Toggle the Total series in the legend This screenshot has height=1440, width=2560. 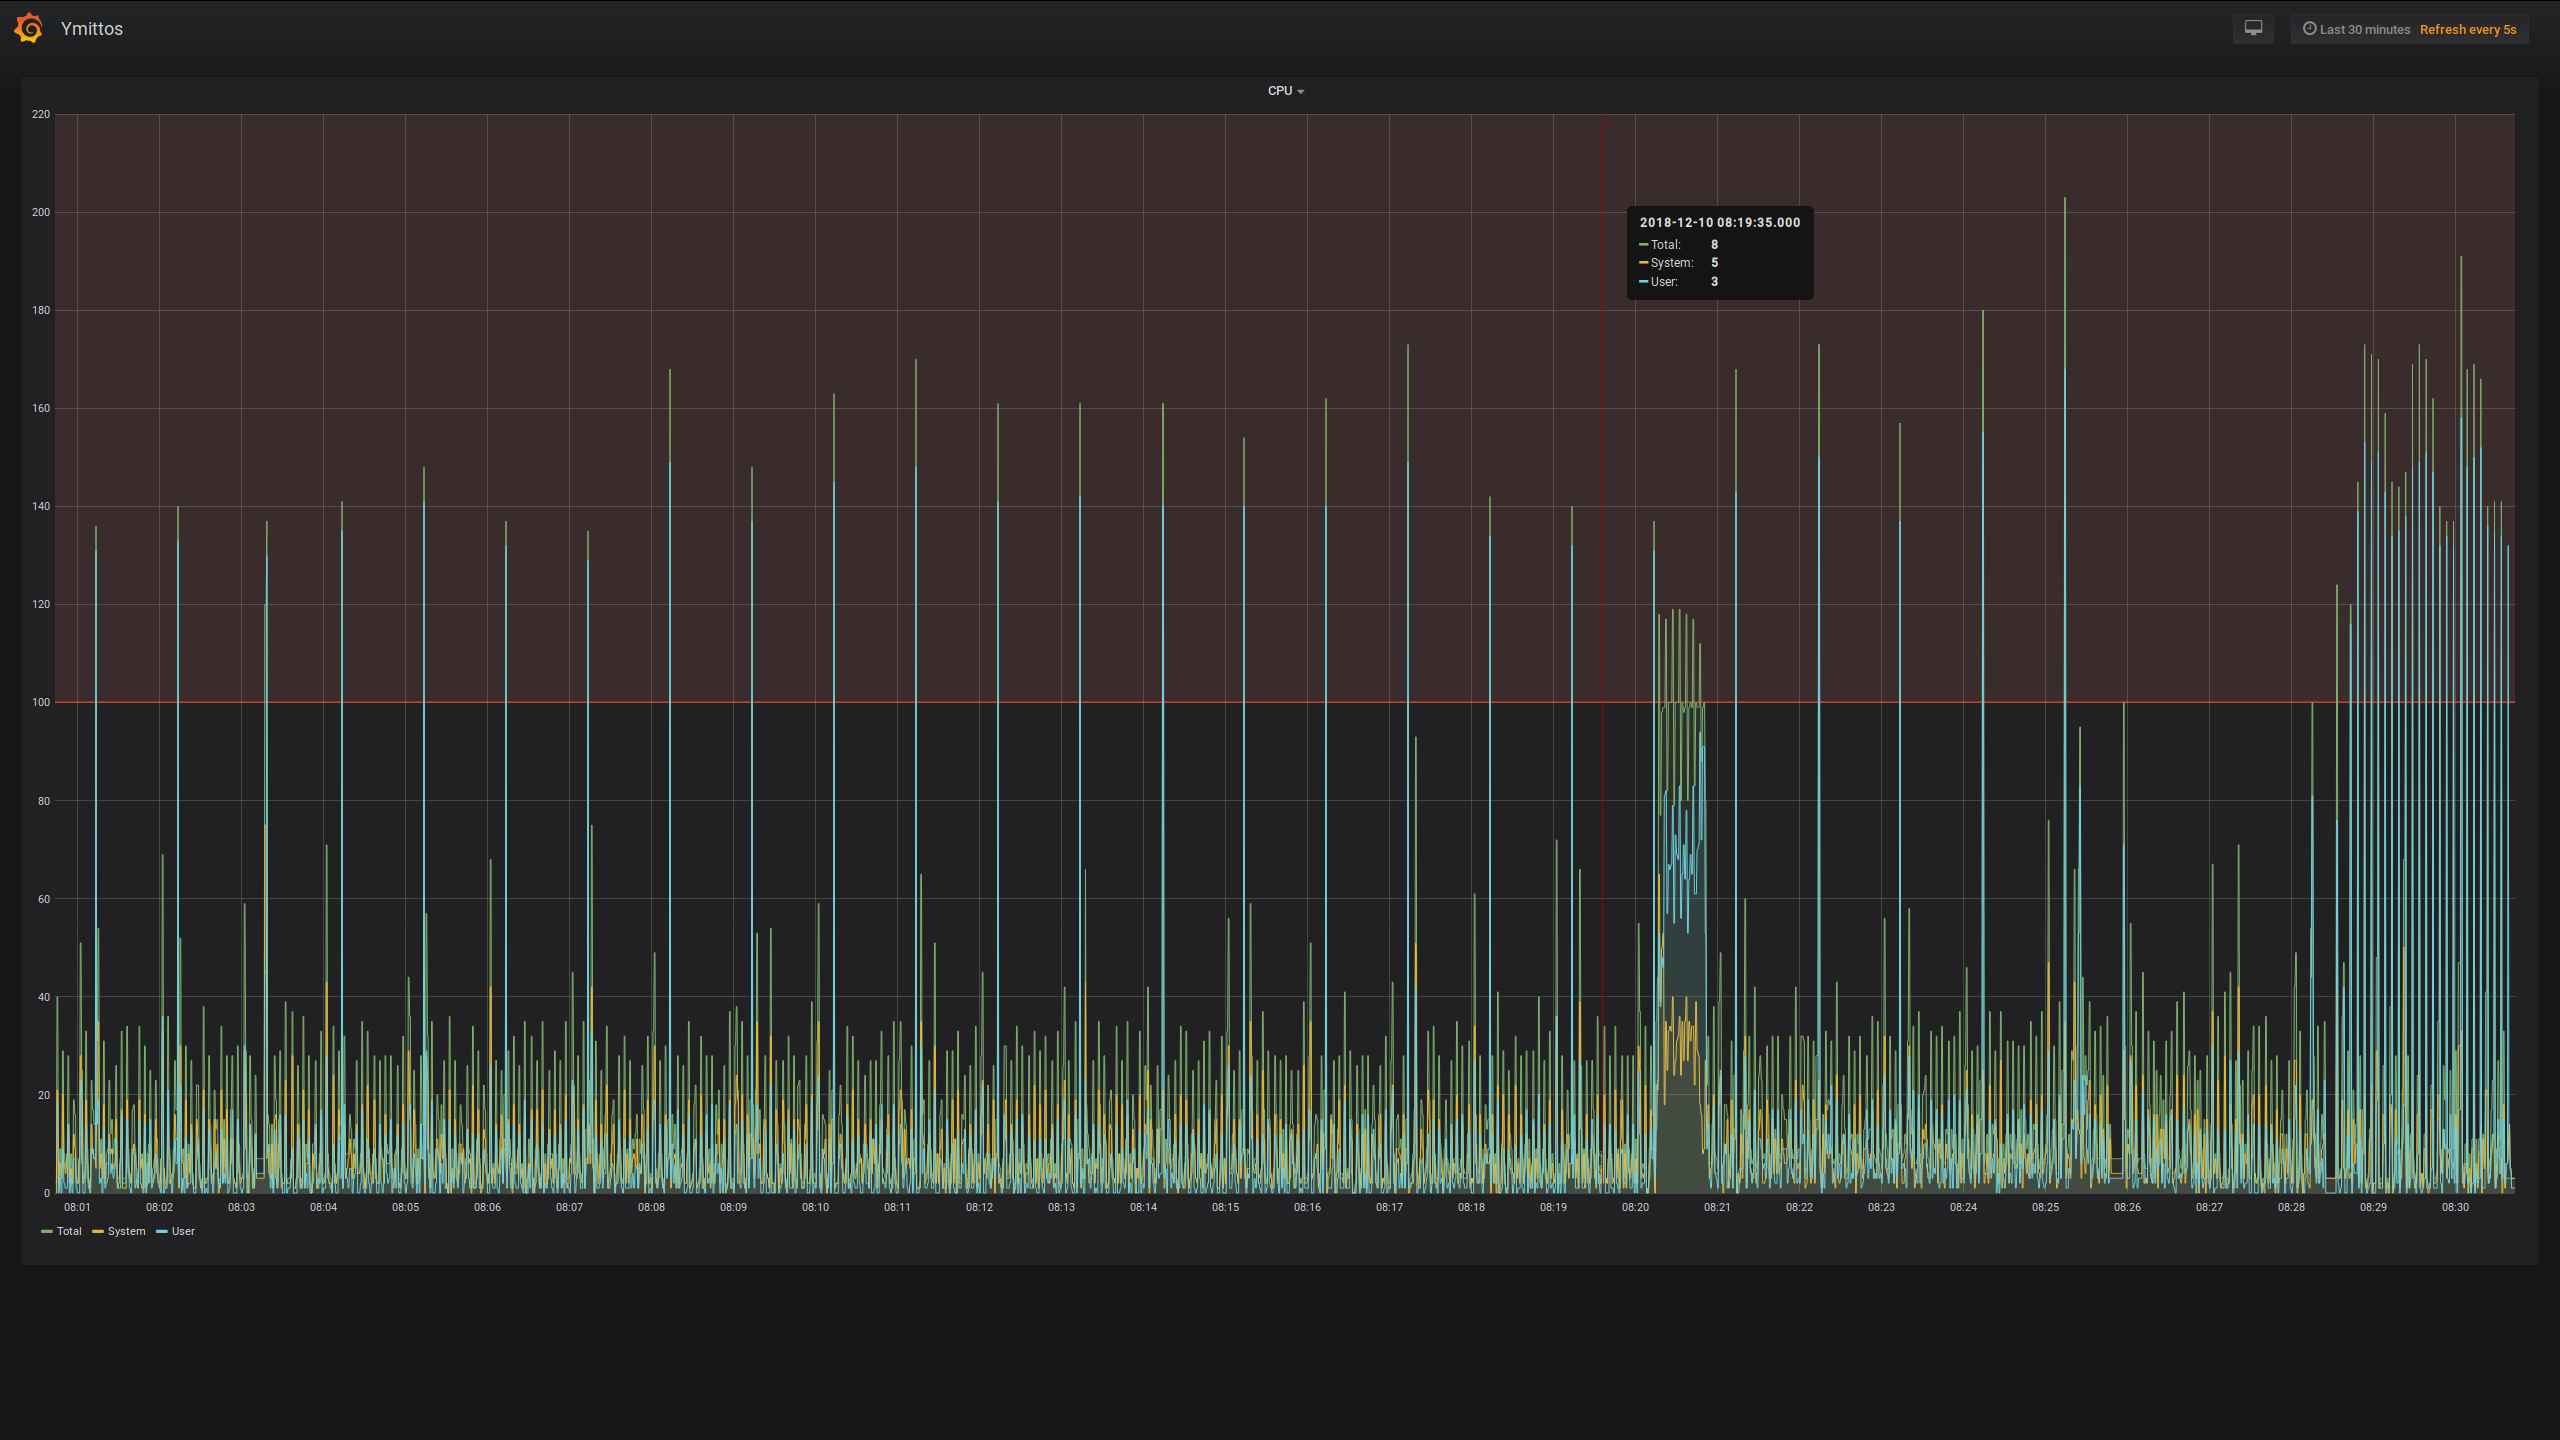point(69,1231)
